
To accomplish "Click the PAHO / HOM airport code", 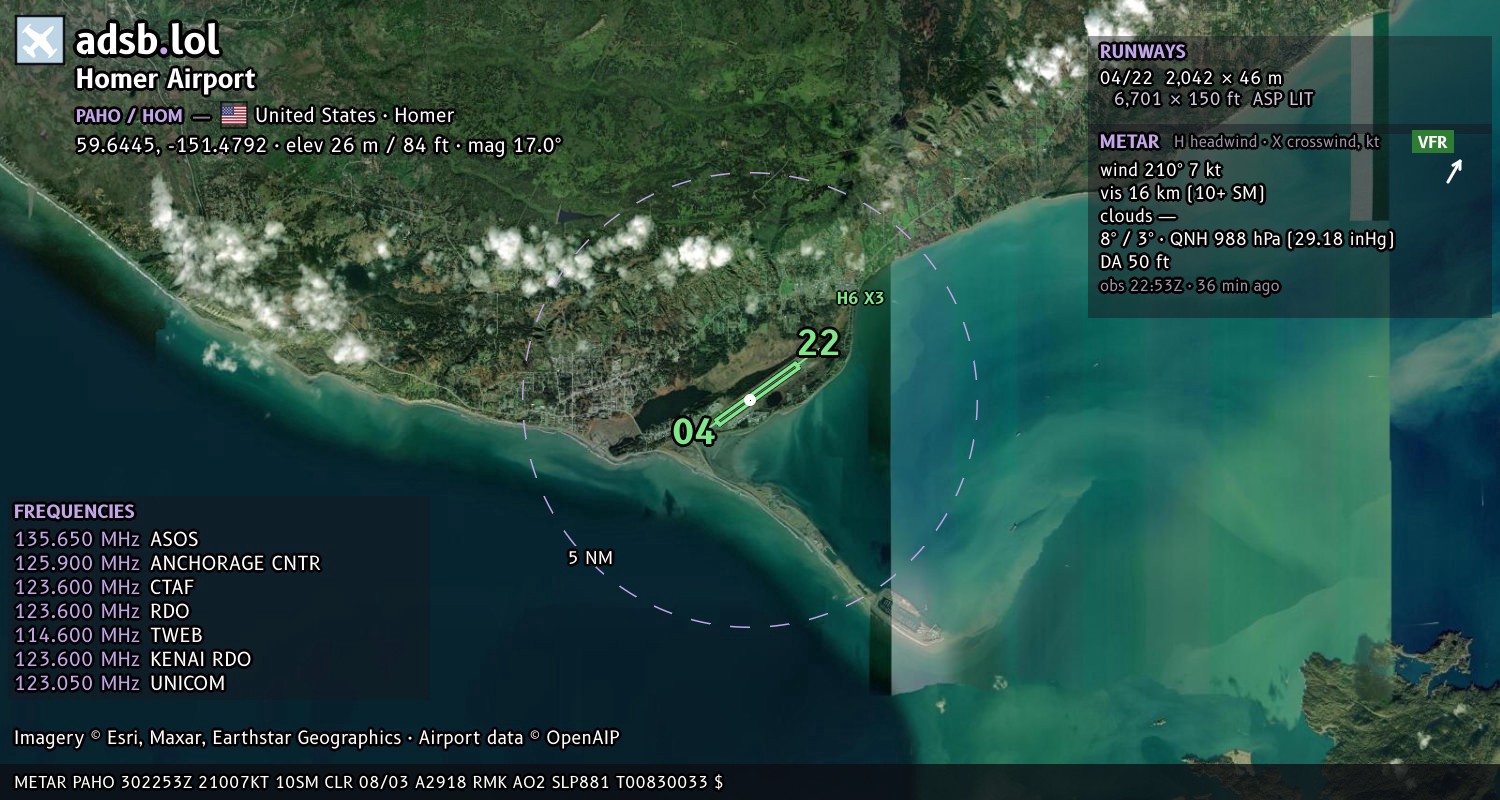I will coord(129,116).
